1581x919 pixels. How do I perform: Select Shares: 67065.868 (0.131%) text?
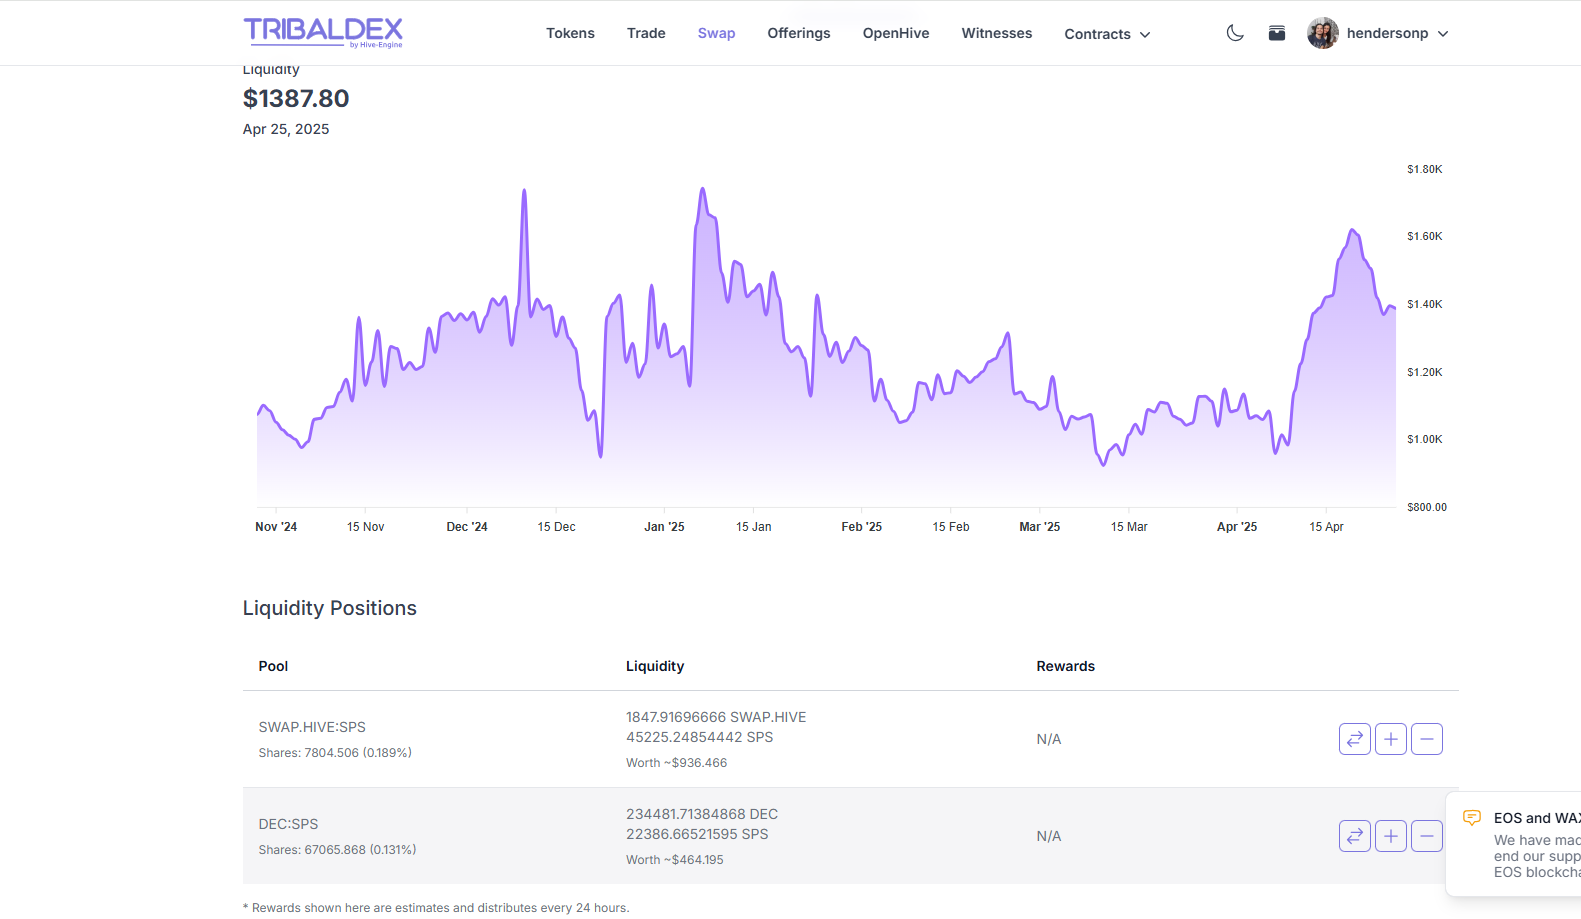pyautogui.click(x=337, y=850)
